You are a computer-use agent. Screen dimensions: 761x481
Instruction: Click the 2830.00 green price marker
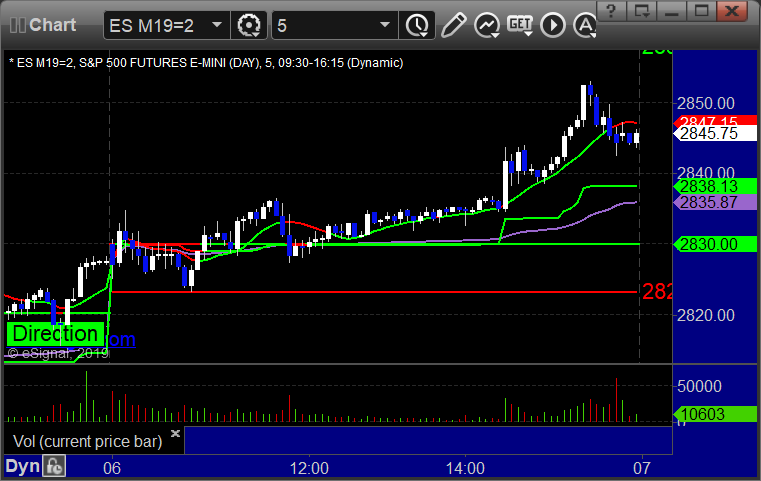click(708, 244)
